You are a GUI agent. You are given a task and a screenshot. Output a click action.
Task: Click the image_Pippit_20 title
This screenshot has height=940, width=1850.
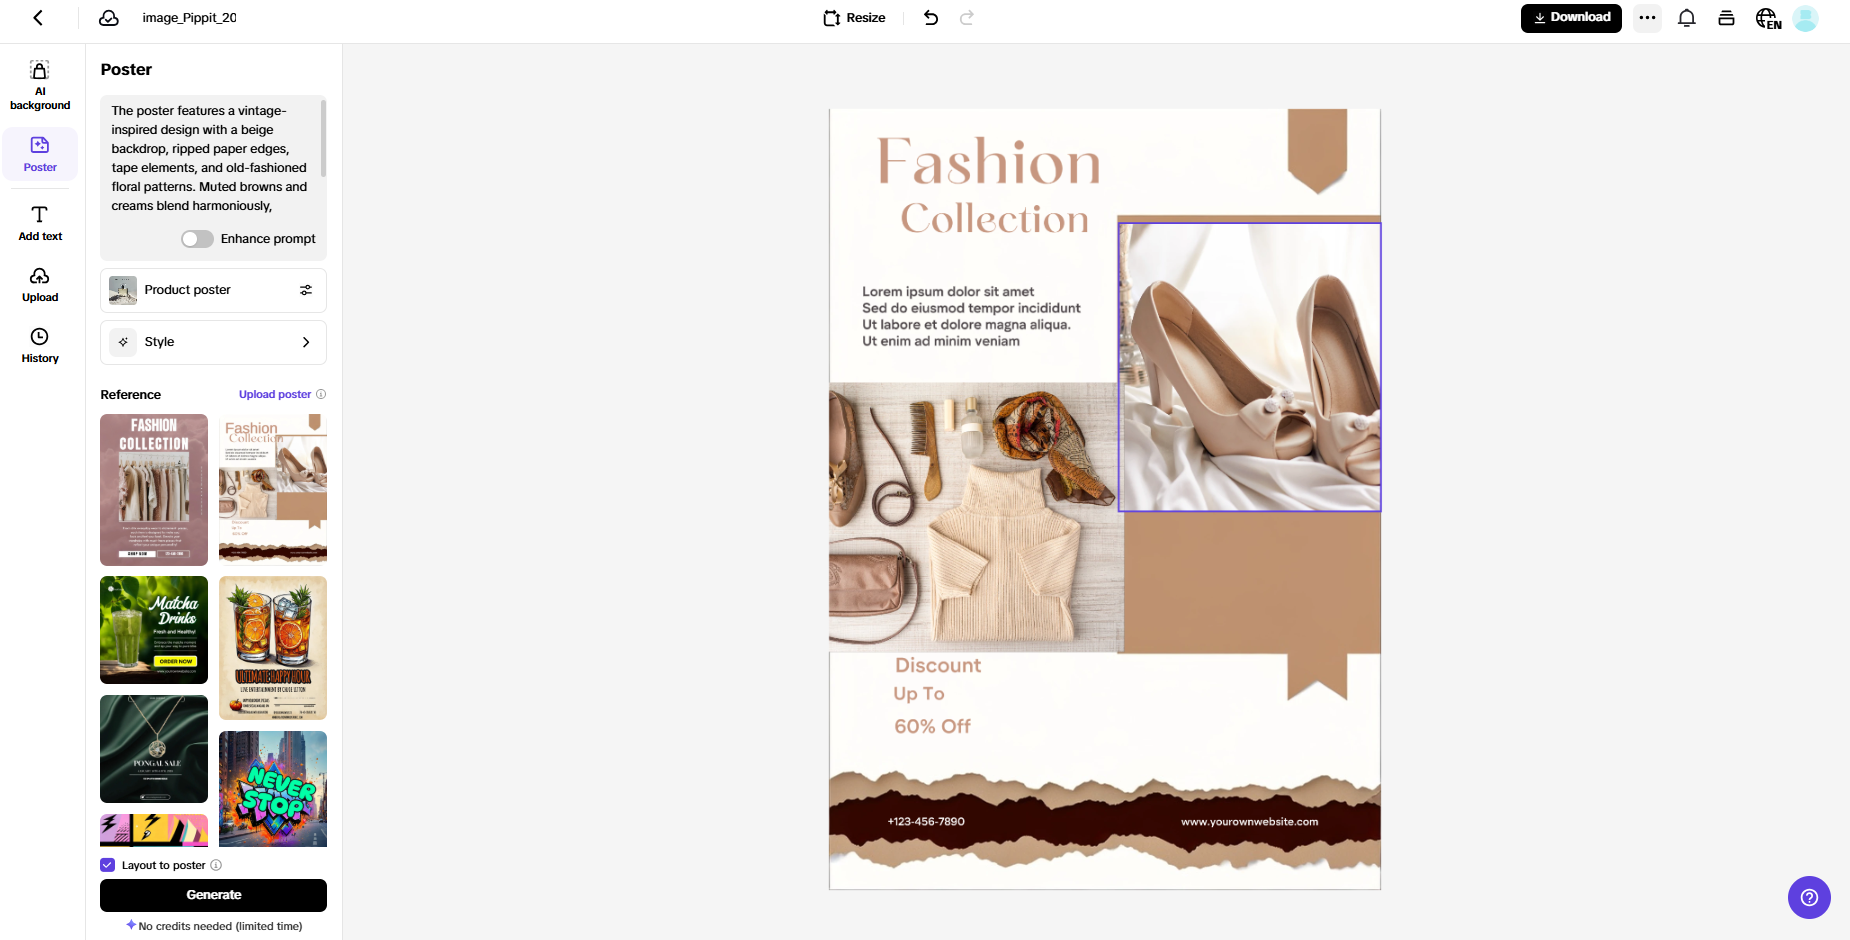coord(189,18)
